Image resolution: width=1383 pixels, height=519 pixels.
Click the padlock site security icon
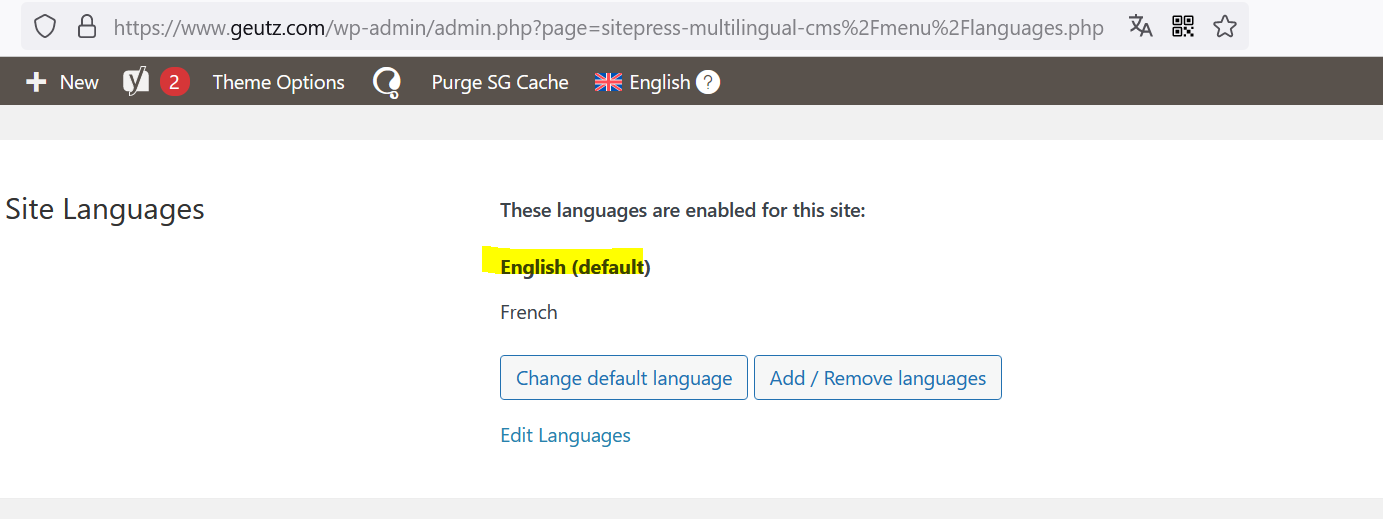point(87,27)
